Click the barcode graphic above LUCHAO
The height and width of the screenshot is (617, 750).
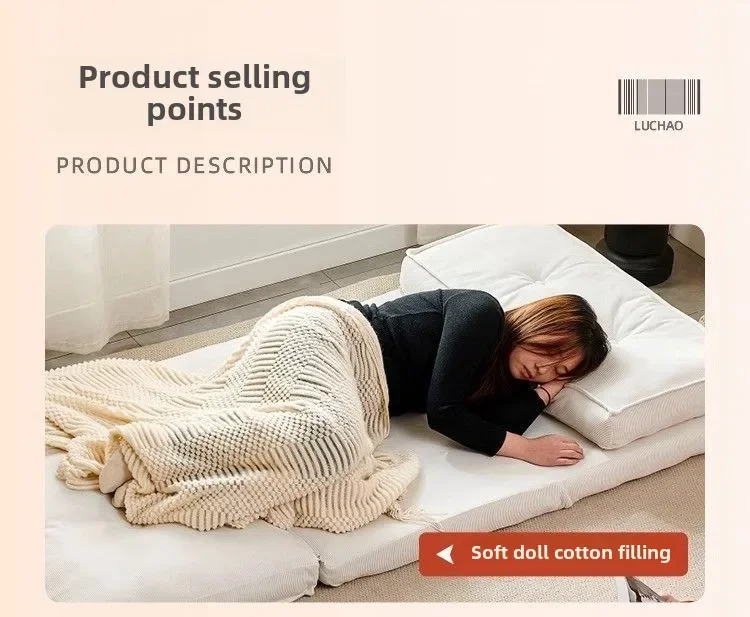(659, 97)
